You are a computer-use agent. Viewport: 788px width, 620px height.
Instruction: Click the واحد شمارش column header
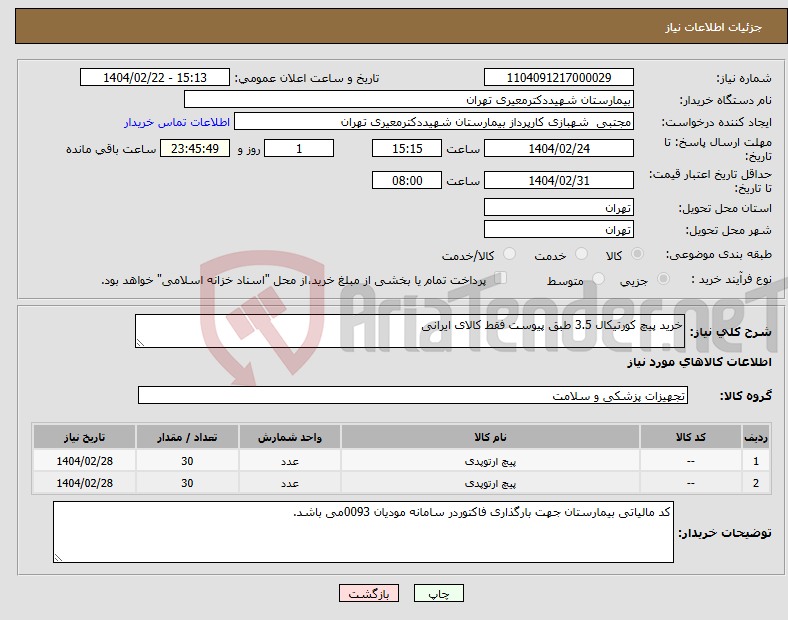pos(289,437)
